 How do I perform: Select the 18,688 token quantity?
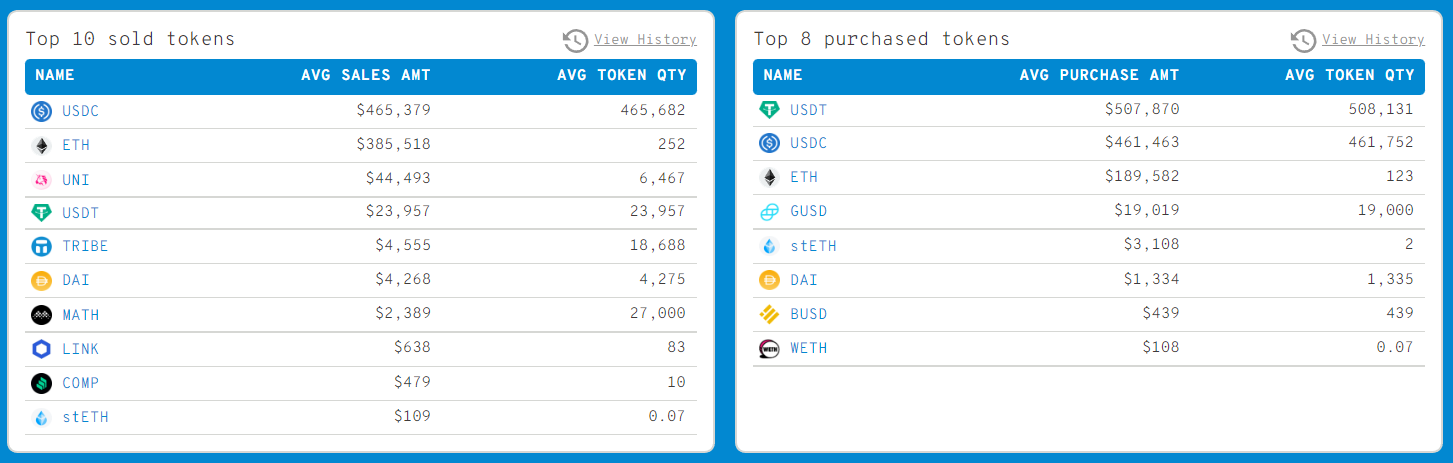tap(657, 245)
